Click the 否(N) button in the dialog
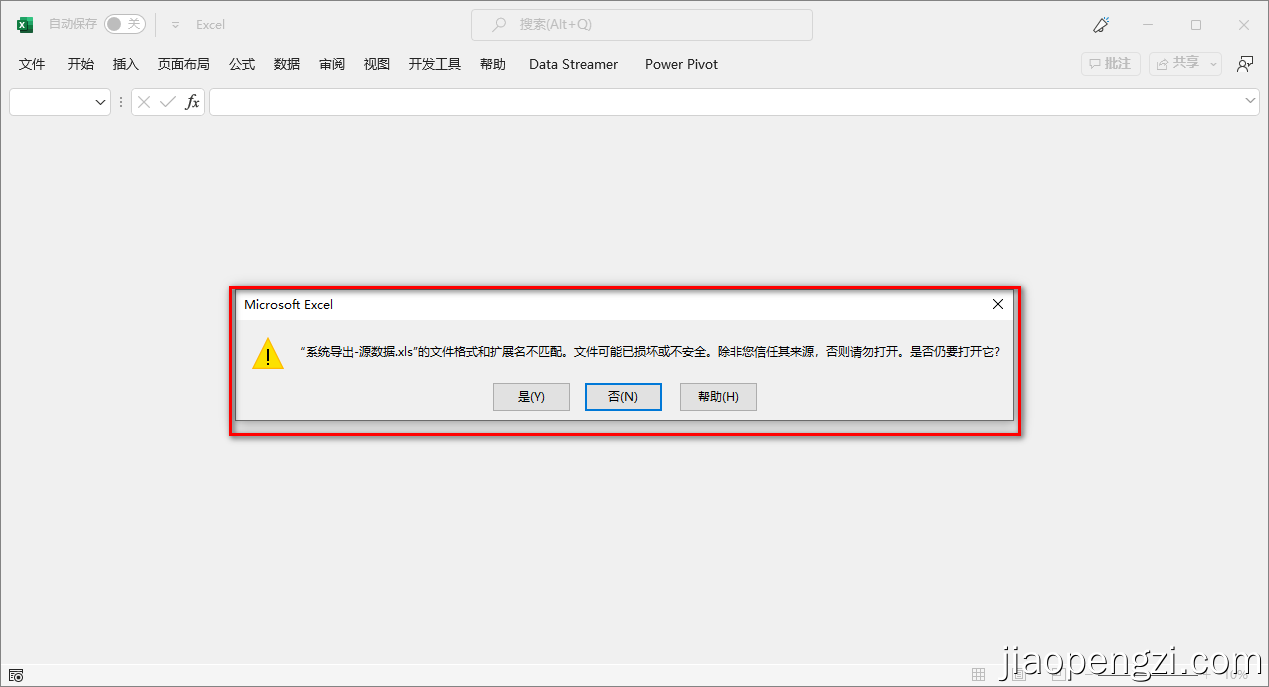The width and height of the screenshot is (1269, 687). coord(623,396)
